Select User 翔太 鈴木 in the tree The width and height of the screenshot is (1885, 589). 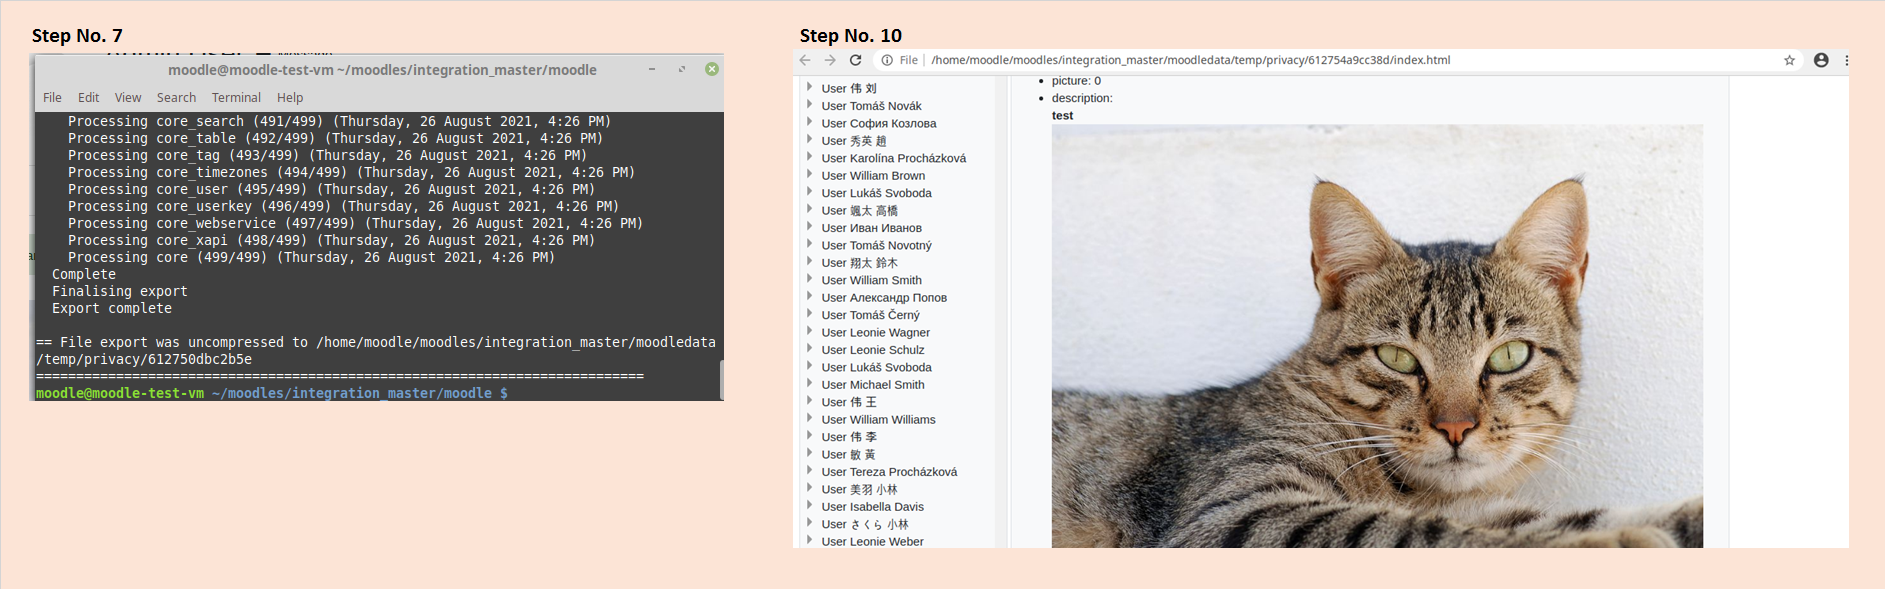pyautogui.click(x=859, y=263)
